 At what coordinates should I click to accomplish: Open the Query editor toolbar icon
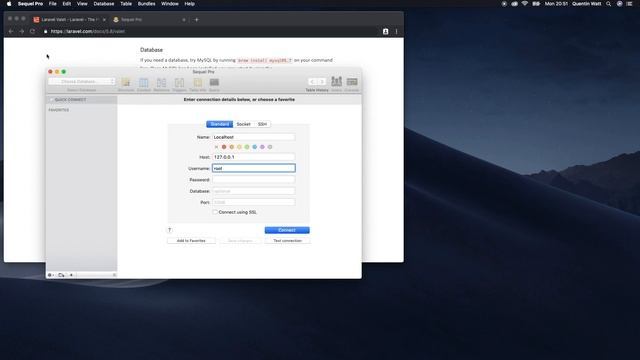click(214, 83)
